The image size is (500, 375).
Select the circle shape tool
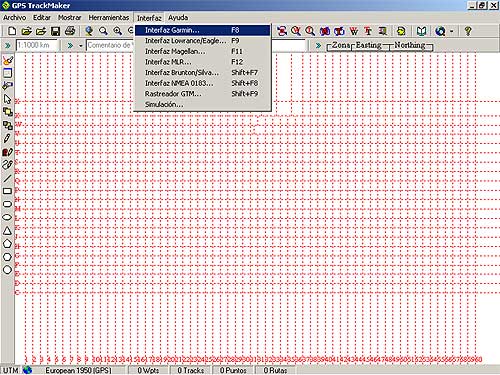(x=7, y=270)
